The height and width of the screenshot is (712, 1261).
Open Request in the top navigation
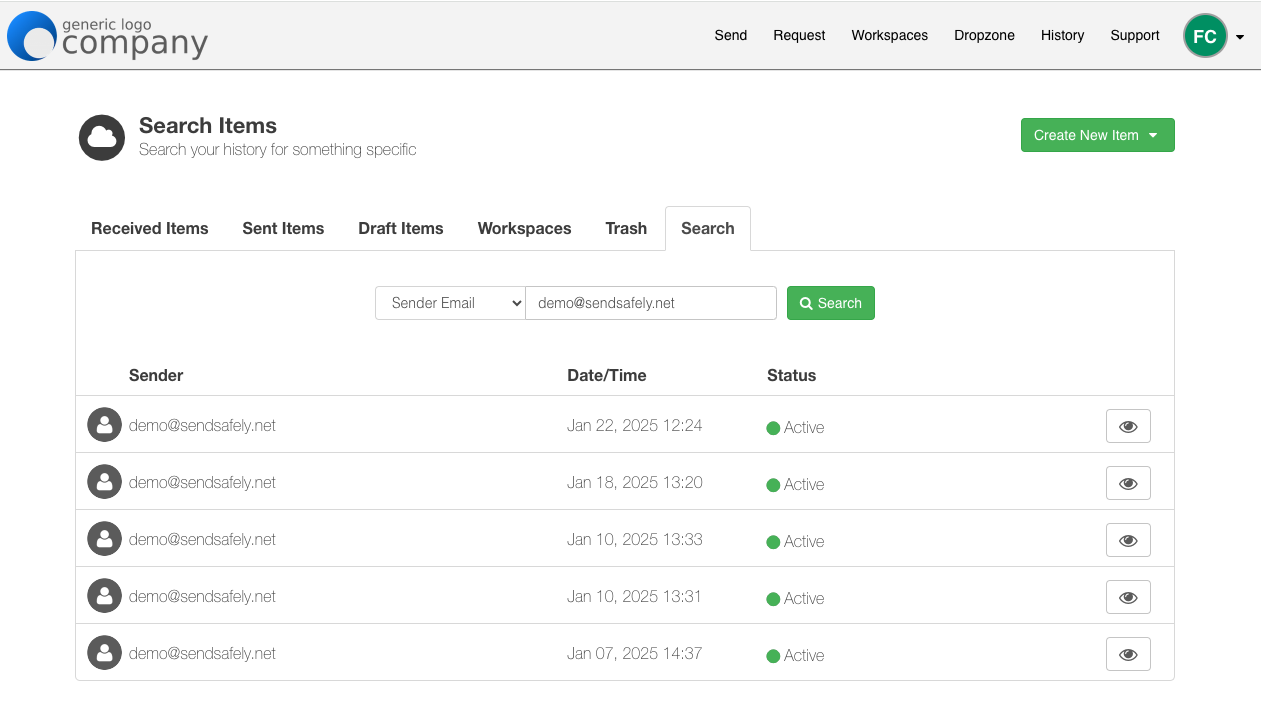tap(799, 35)
